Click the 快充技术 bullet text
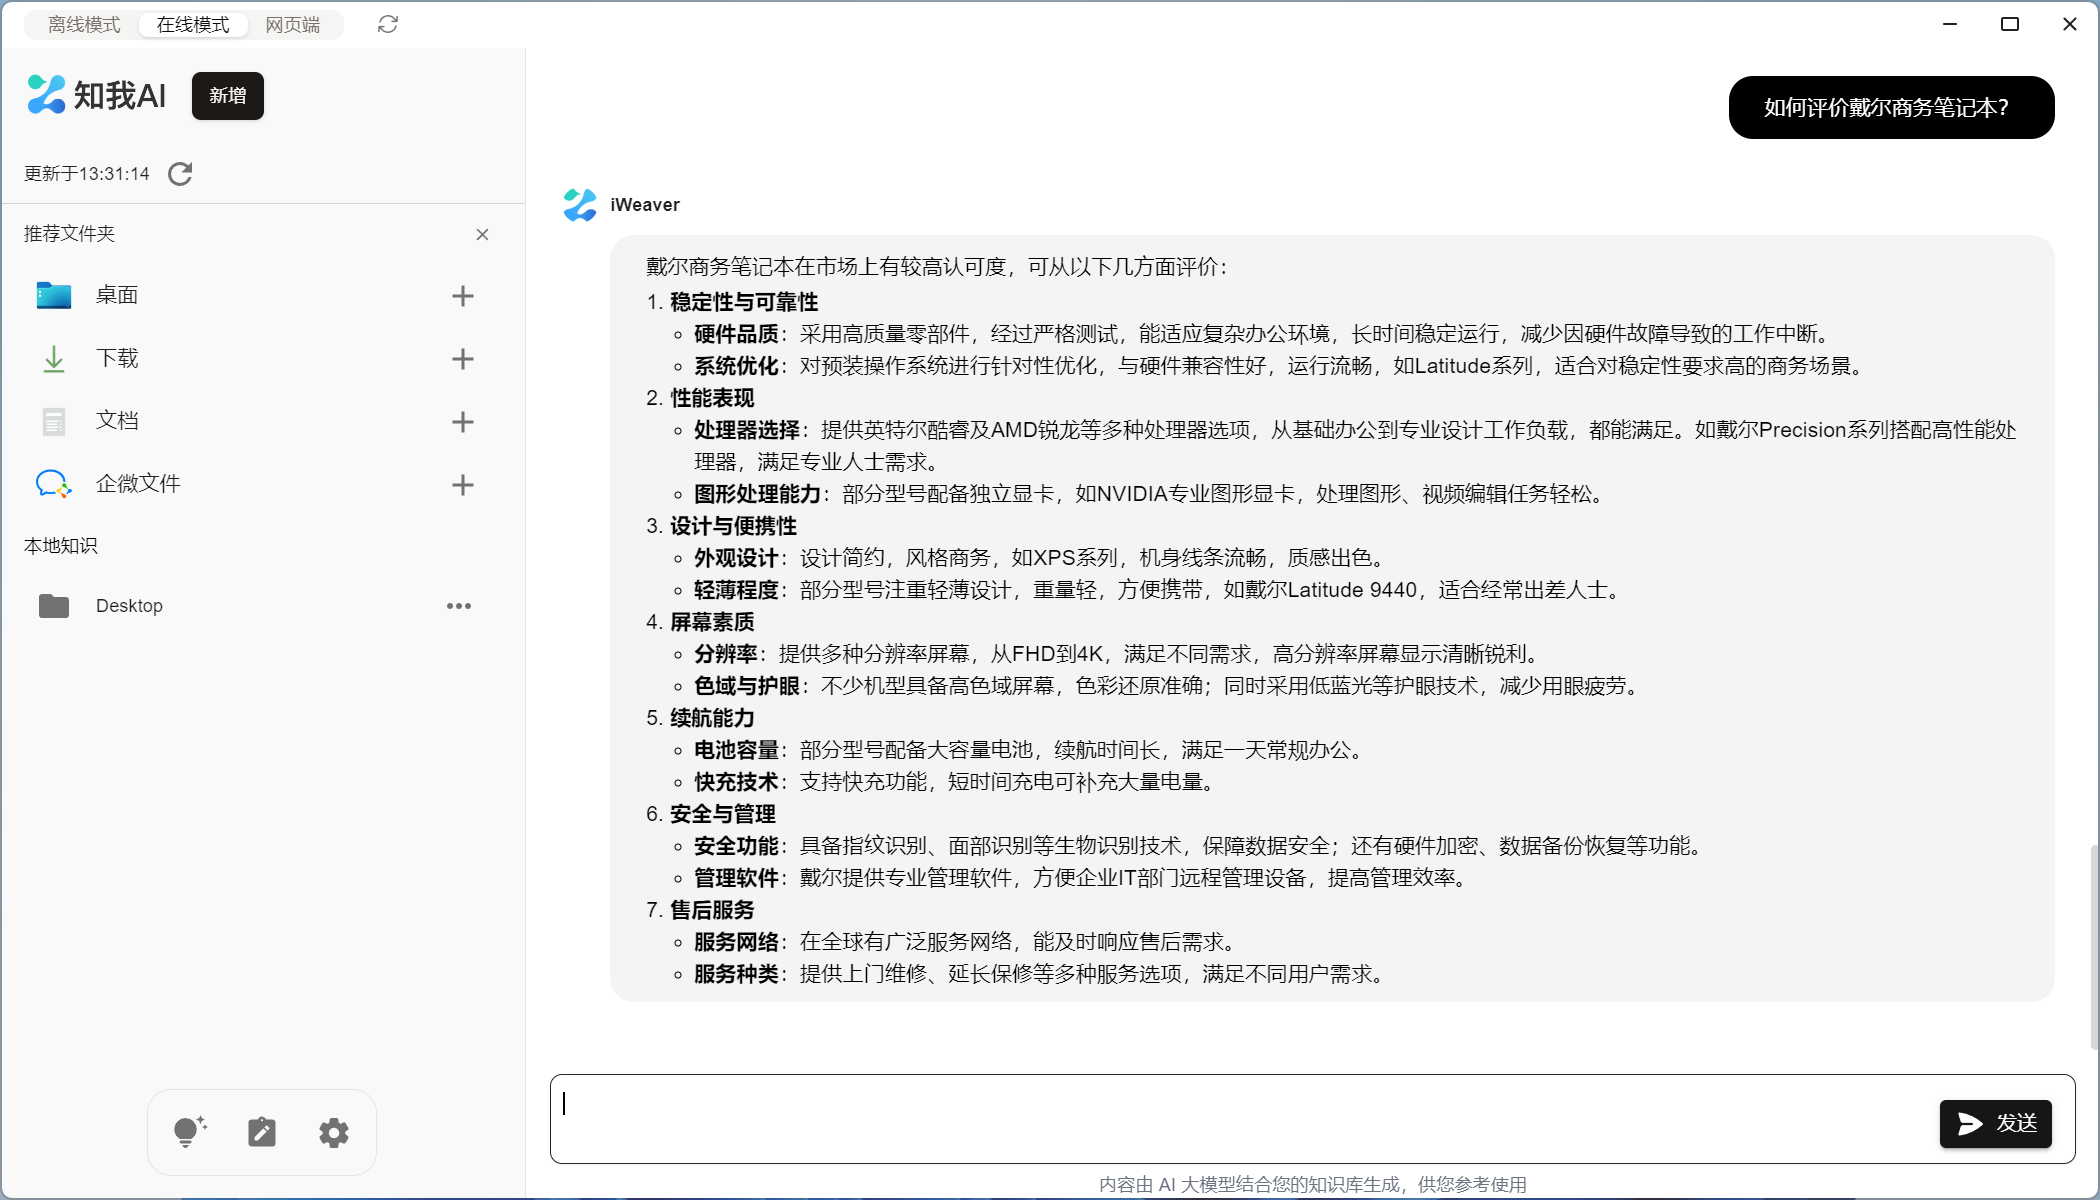 tap(958, 782)
